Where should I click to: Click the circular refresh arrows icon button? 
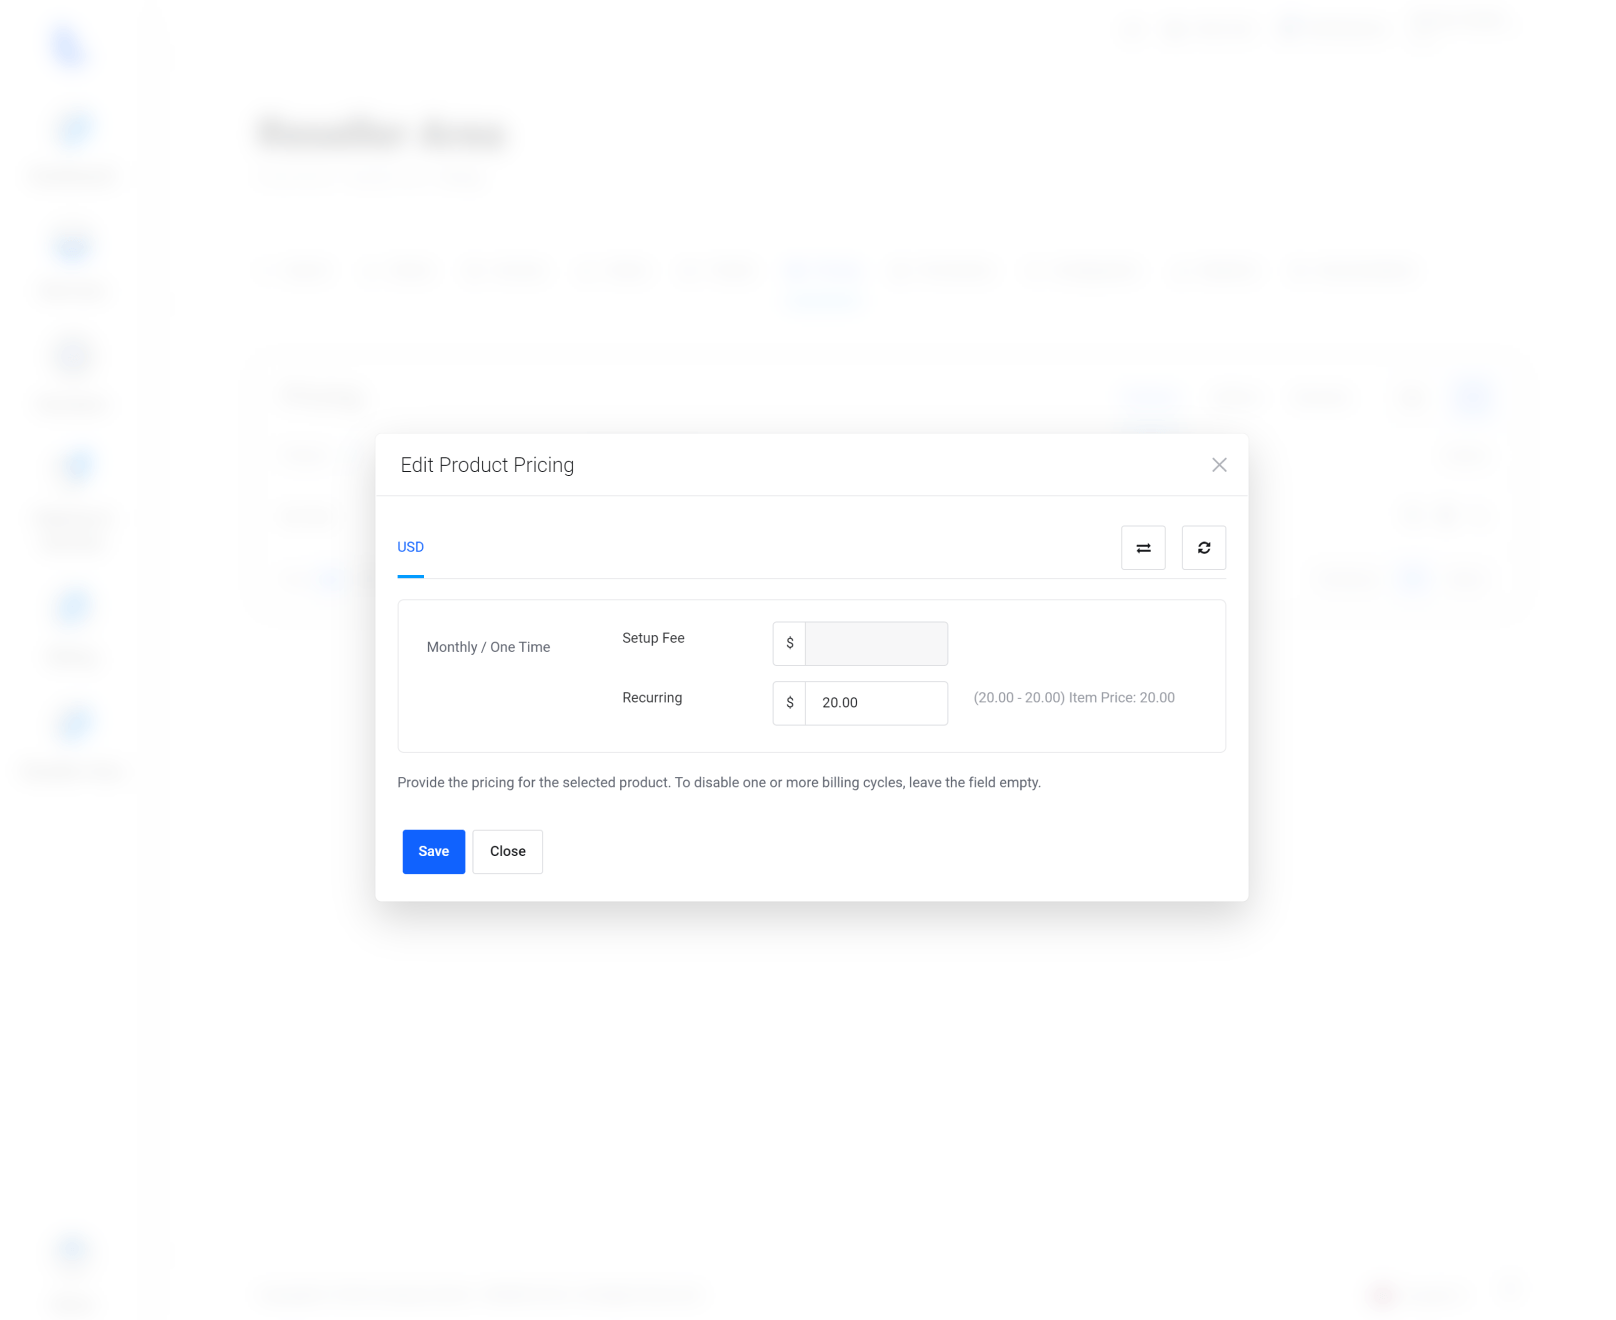(x=1204, y=548)
